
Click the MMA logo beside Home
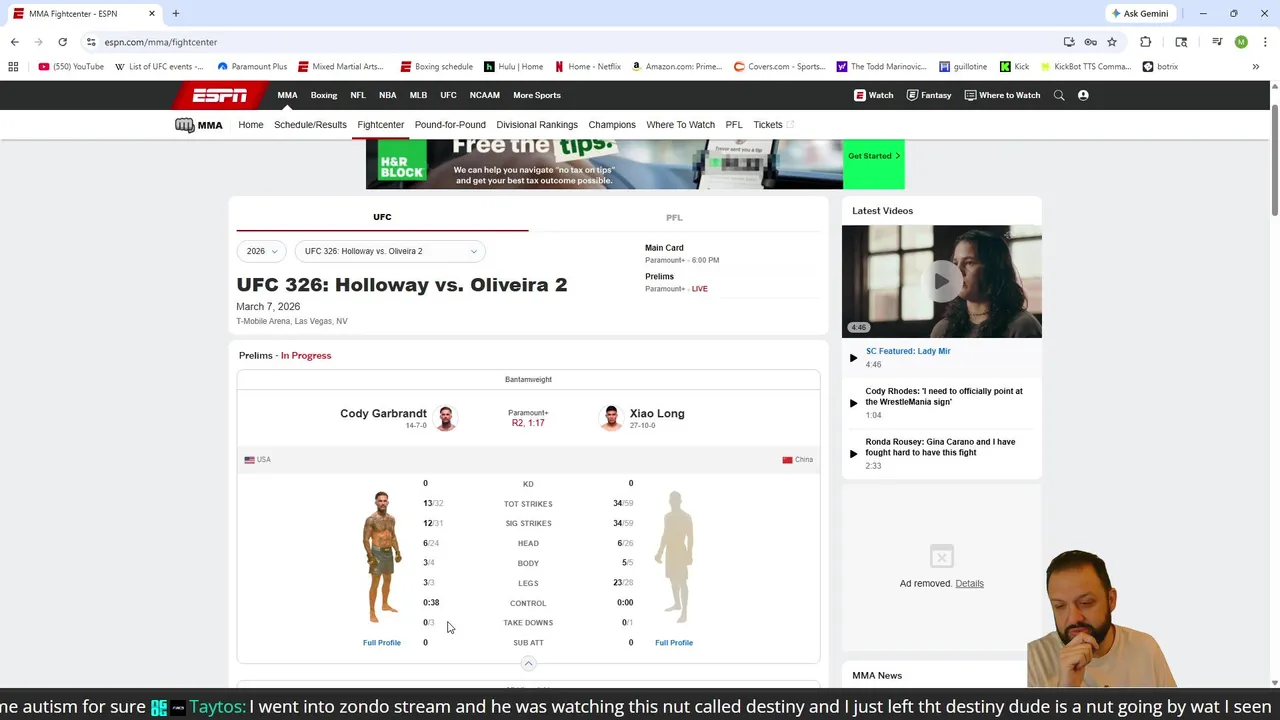click(198, 125)
